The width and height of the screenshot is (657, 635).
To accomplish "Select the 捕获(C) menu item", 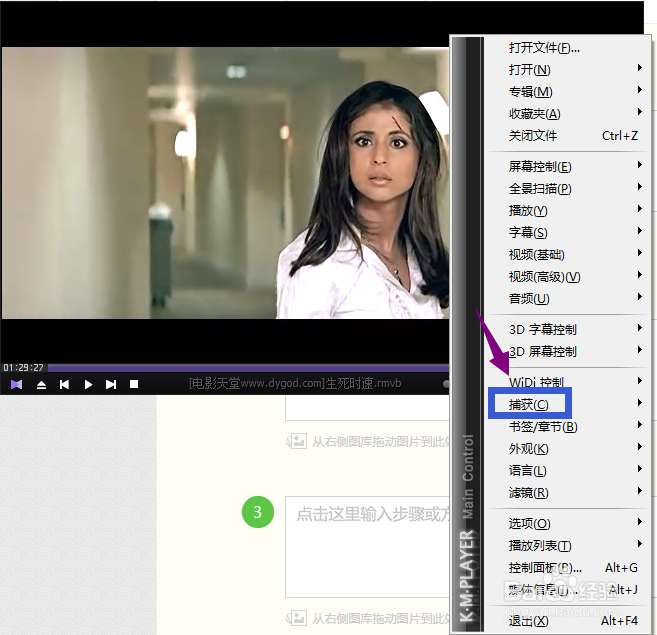I will click(x=566, y=404).
